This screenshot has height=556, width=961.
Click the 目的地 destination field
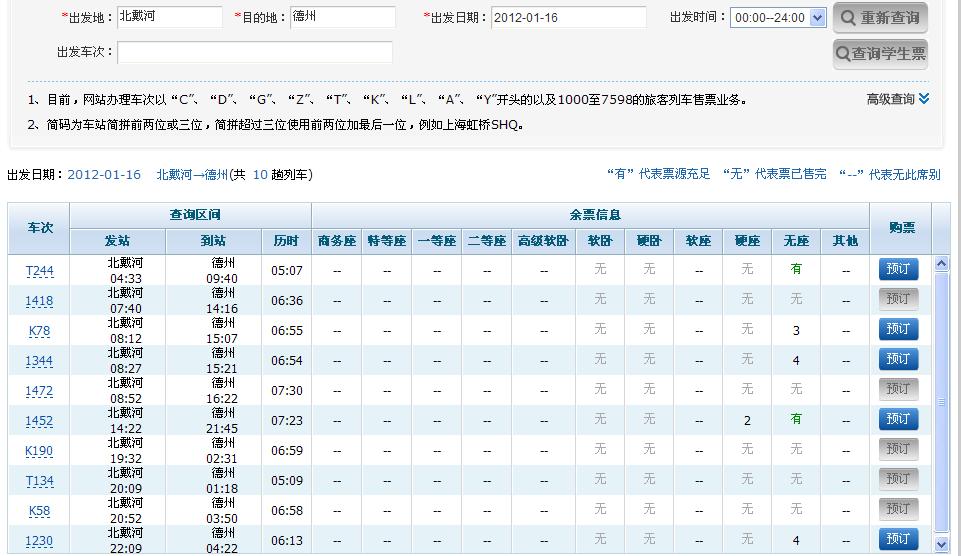point(343,17)
